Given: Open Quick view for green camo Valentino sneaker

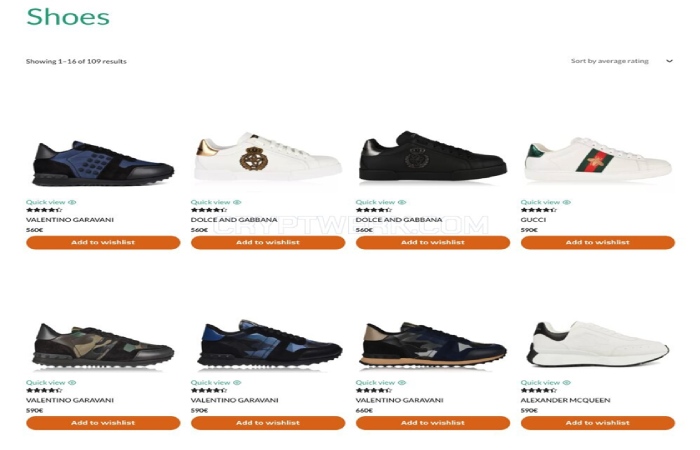Looking at the screenshot, I should click(x=51, y=383).
